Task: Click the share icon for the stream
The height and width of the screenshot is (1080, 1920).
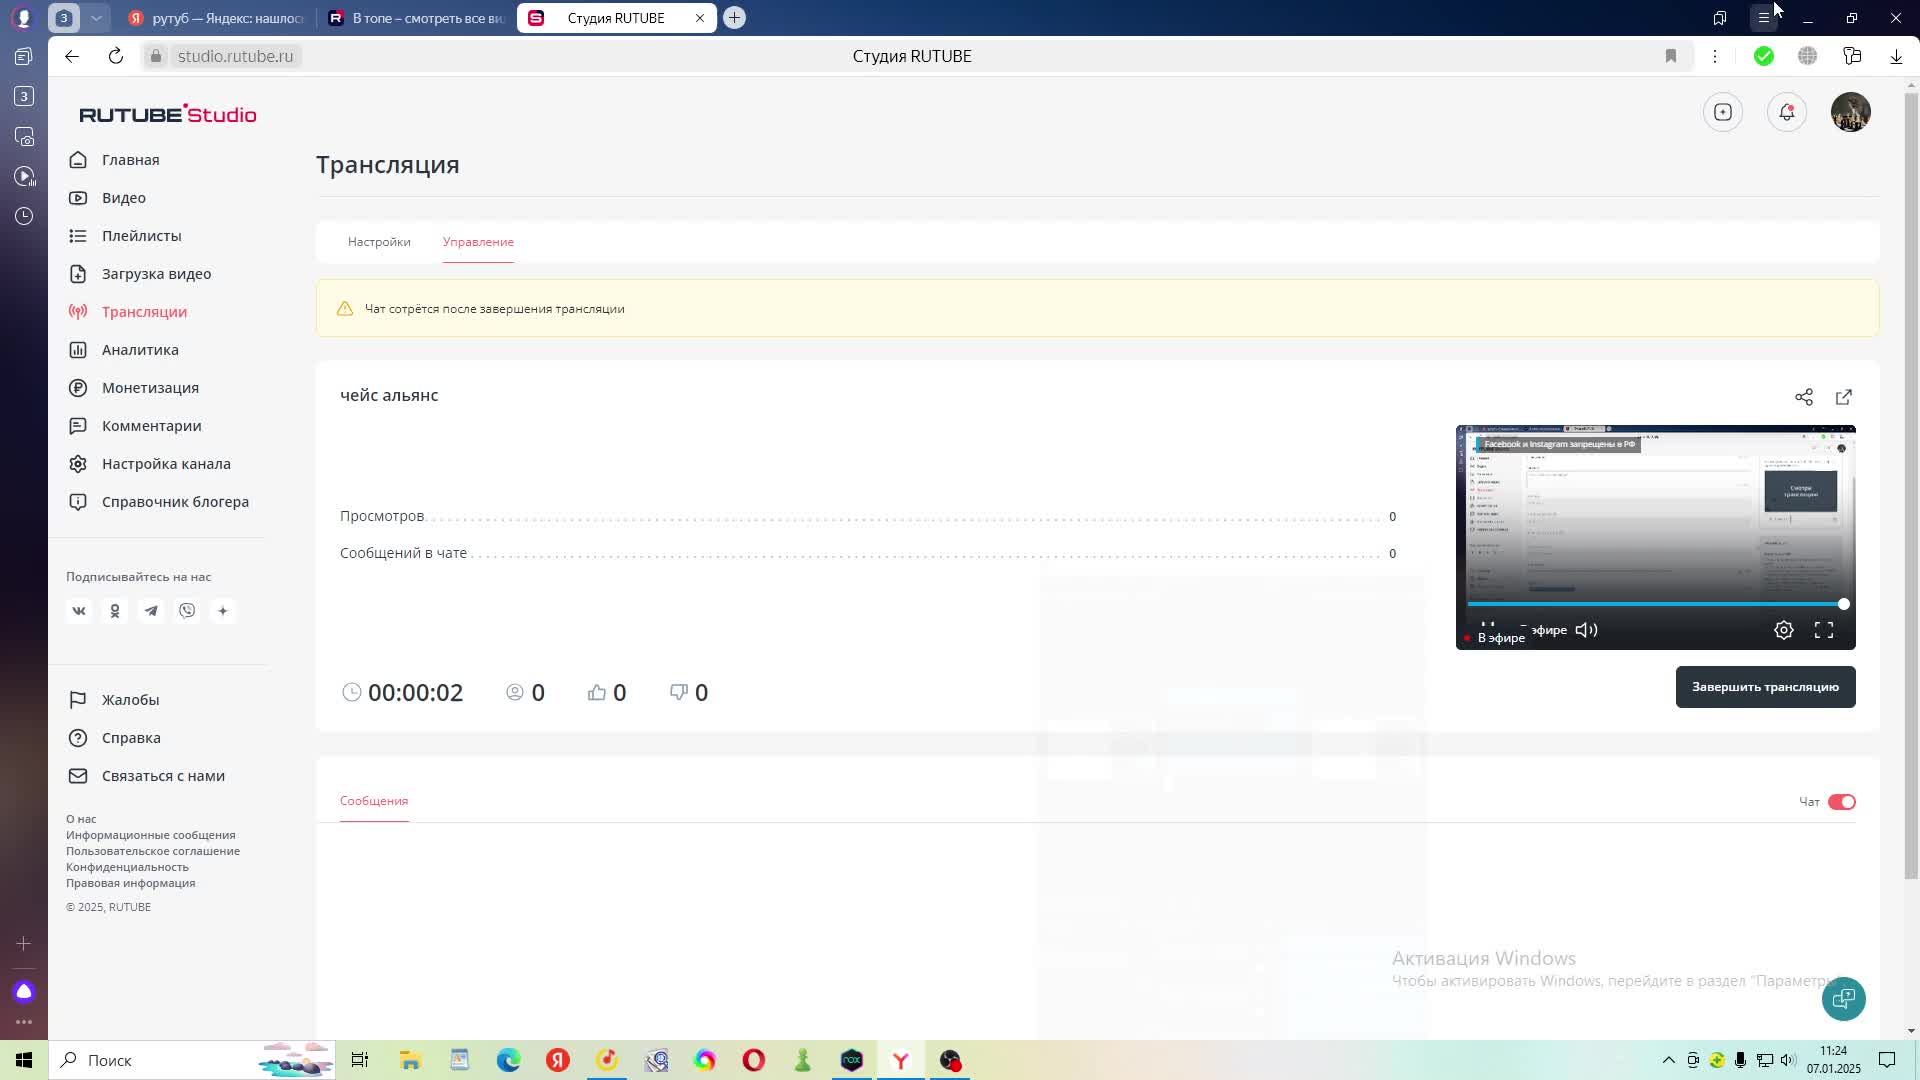Action: click(1803, 397)
